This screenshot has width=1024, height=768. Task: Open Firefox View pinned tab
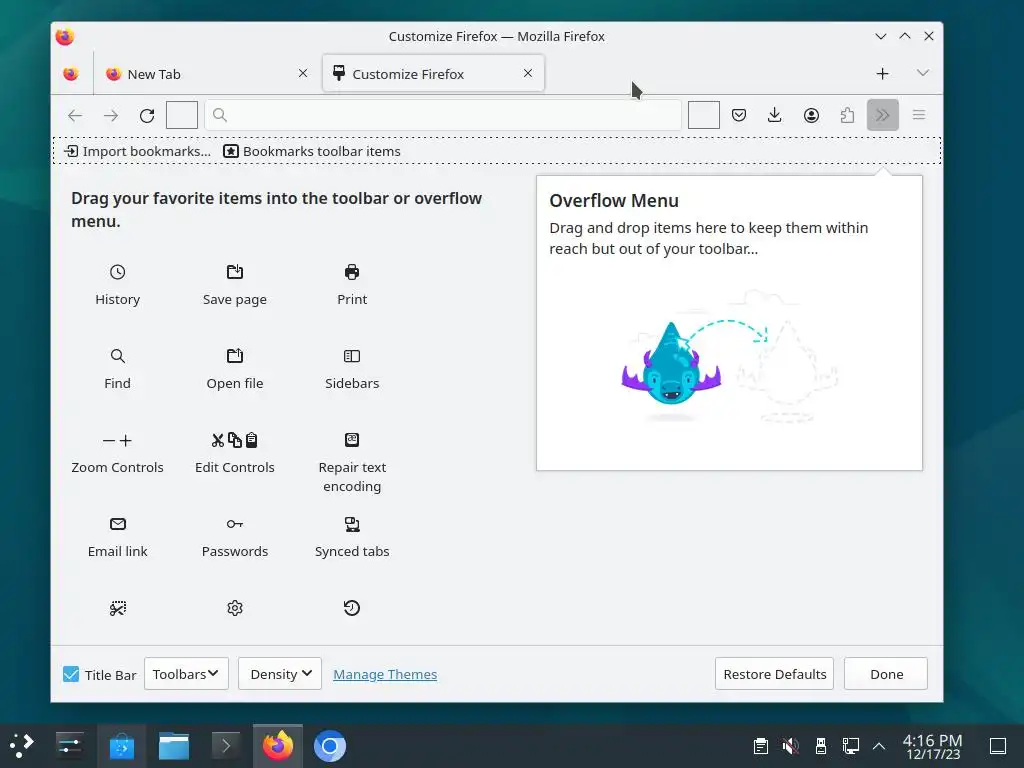[71, 74]
